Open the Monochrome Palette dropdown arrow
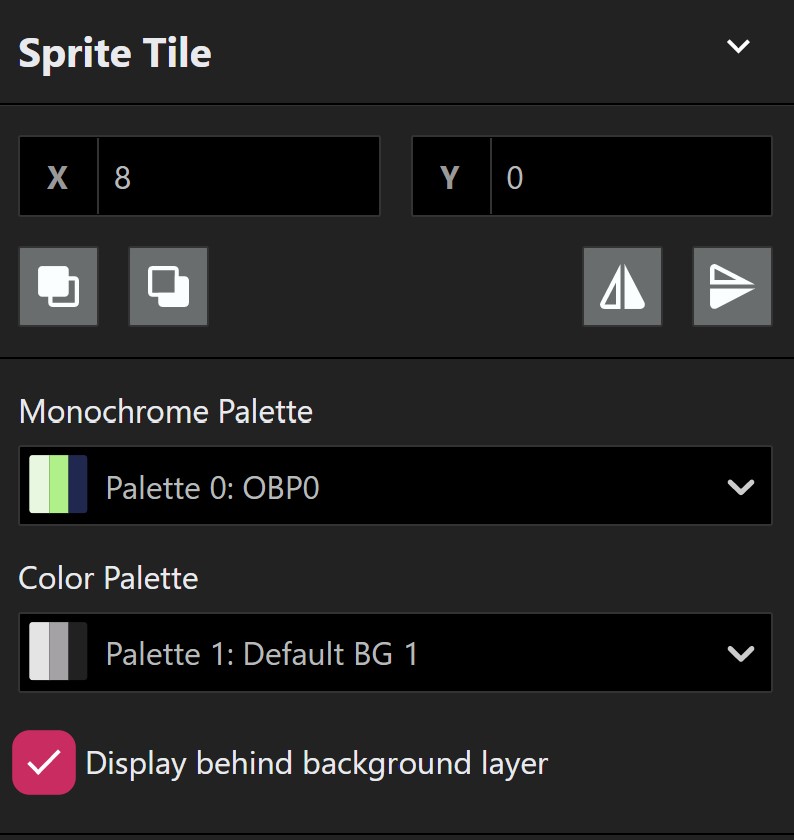The width and height of the screenshot is (794, 840). (x=740, y=487)
